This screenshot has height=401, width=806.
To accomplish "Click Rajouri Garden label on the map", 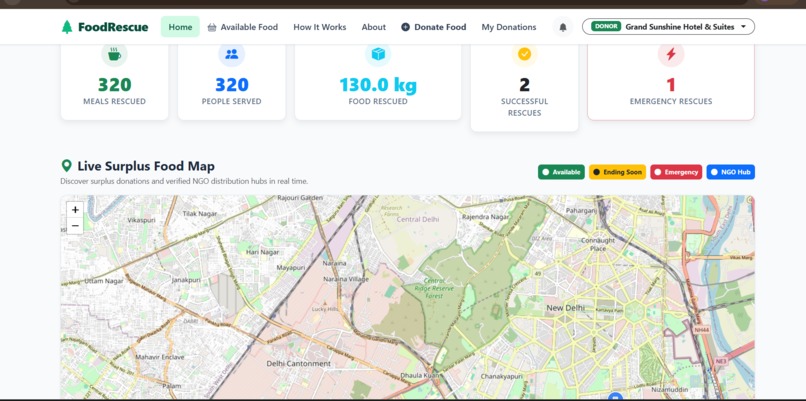I will point(300,197).
